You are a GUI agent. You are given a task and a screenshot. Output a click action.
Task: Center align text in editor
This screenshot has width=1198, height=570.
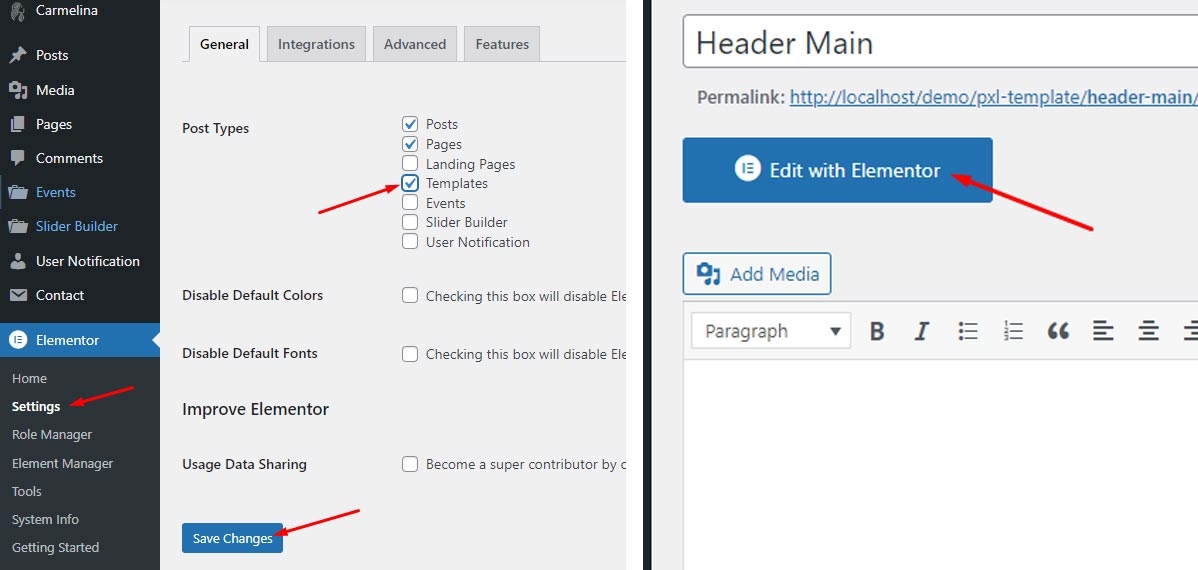point(1149,331)
